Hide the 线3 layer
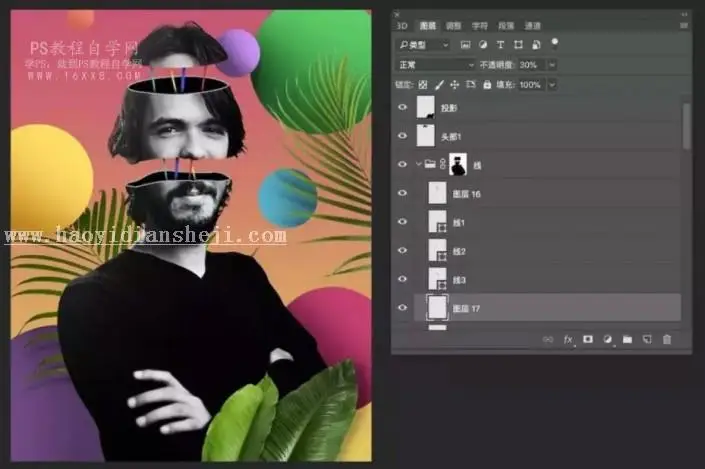Image resolution: width=705 pixels, height=469 pixels. (x=402, y=279)
